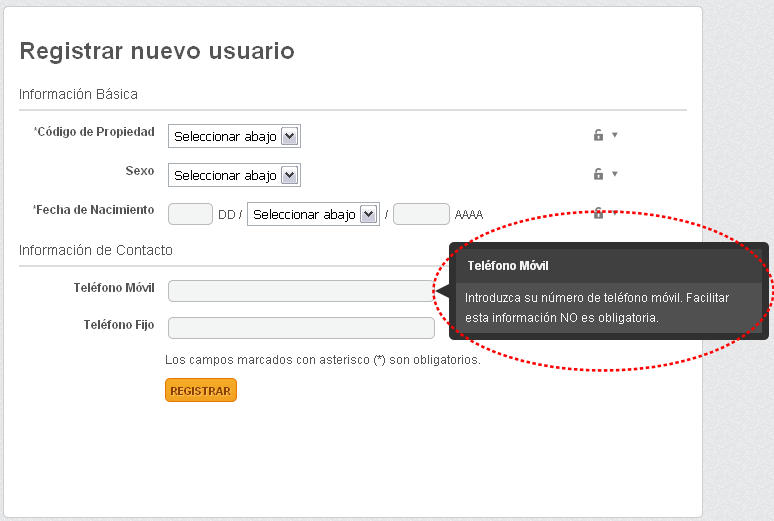This screenshot has width=774, height=521.
Task: Click the Teléfono Móvil input field
Action: [301, 291]
